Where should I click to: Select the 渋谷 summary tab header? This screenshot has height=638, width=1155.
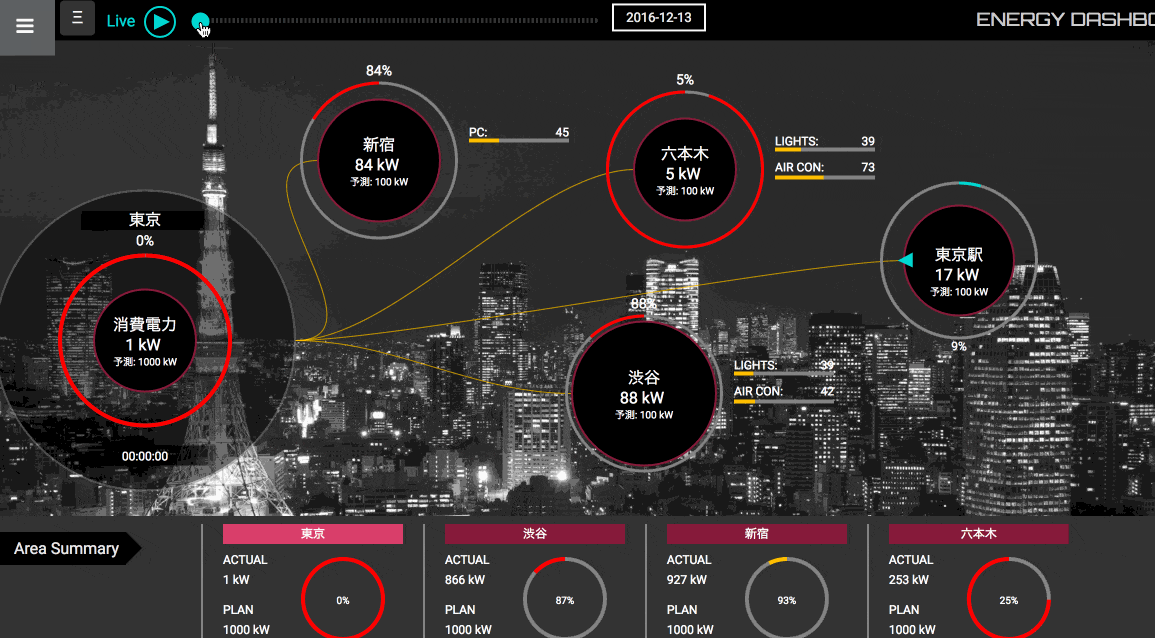click(535, 534)
